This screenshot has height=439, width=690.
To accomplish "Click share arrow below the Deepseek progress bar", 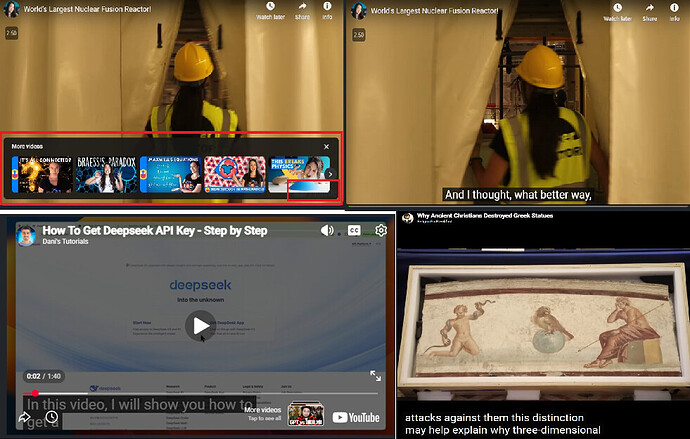I will (25, 417).
